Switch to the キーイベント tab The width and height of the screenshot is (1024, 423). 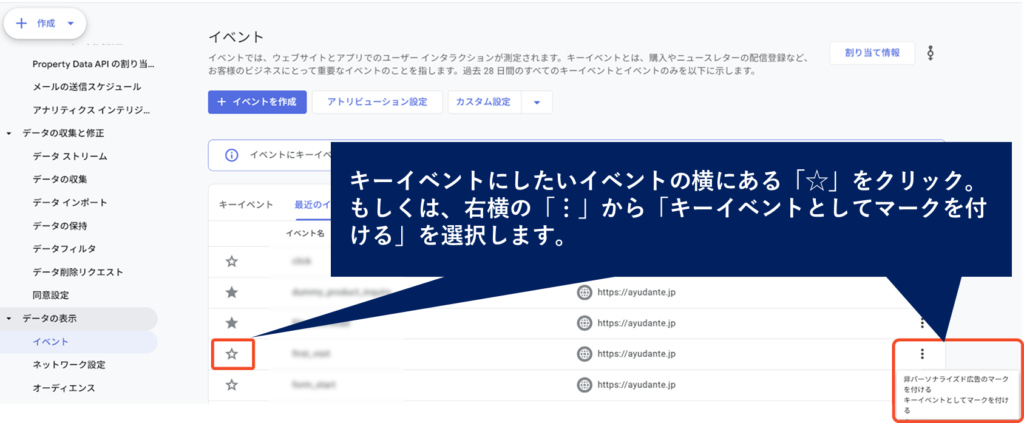click(x=246, y=205)
